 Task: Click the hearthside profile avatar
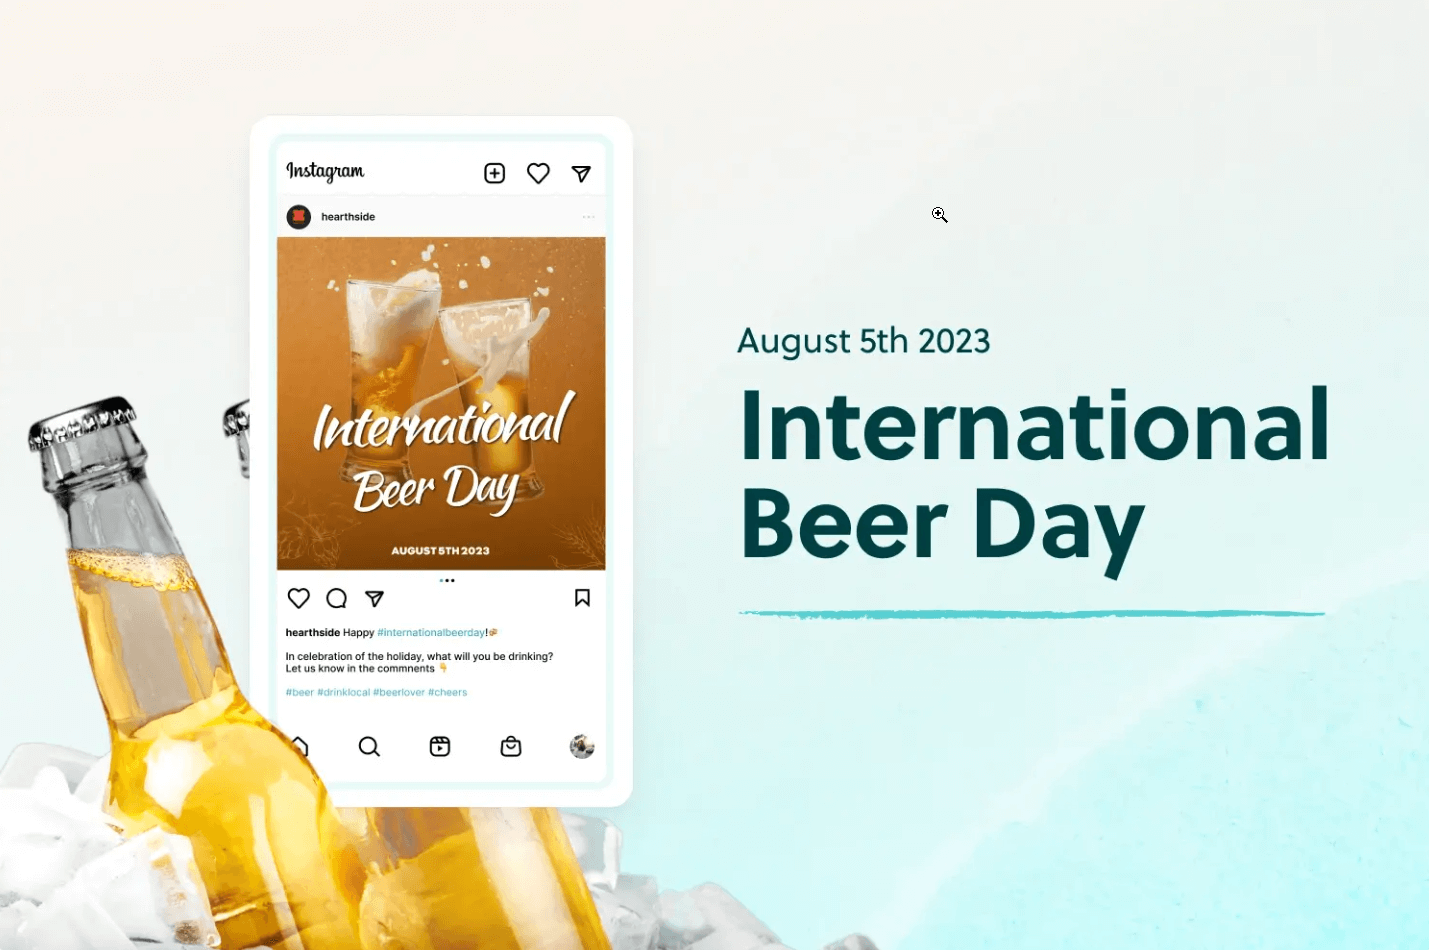pyautogui.click(x=299, y=216)
